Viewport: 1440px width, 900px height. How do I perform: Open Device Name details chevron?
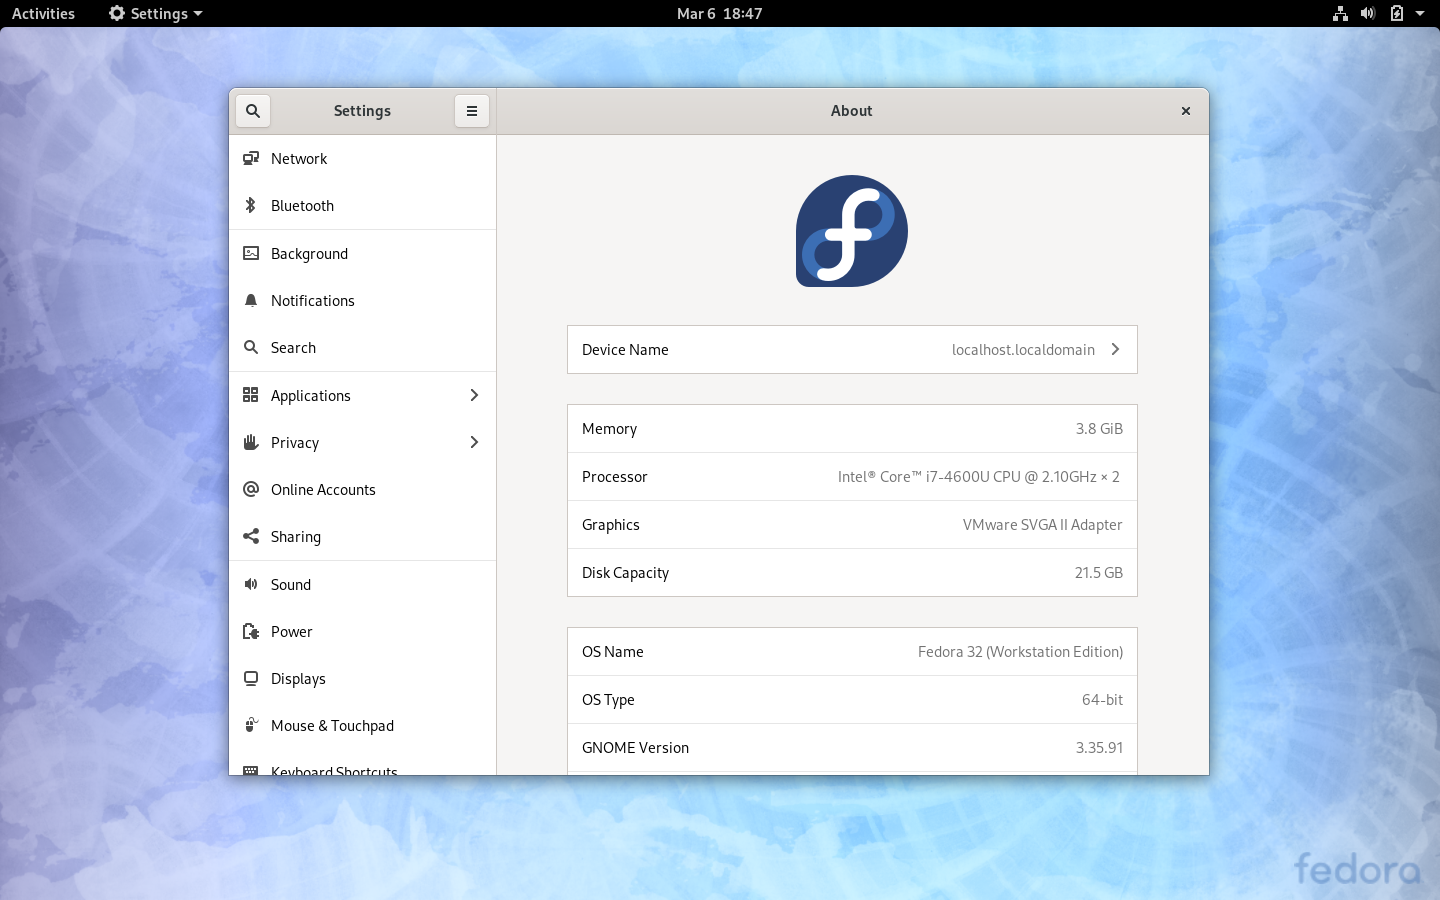(x=1115, y=349)
